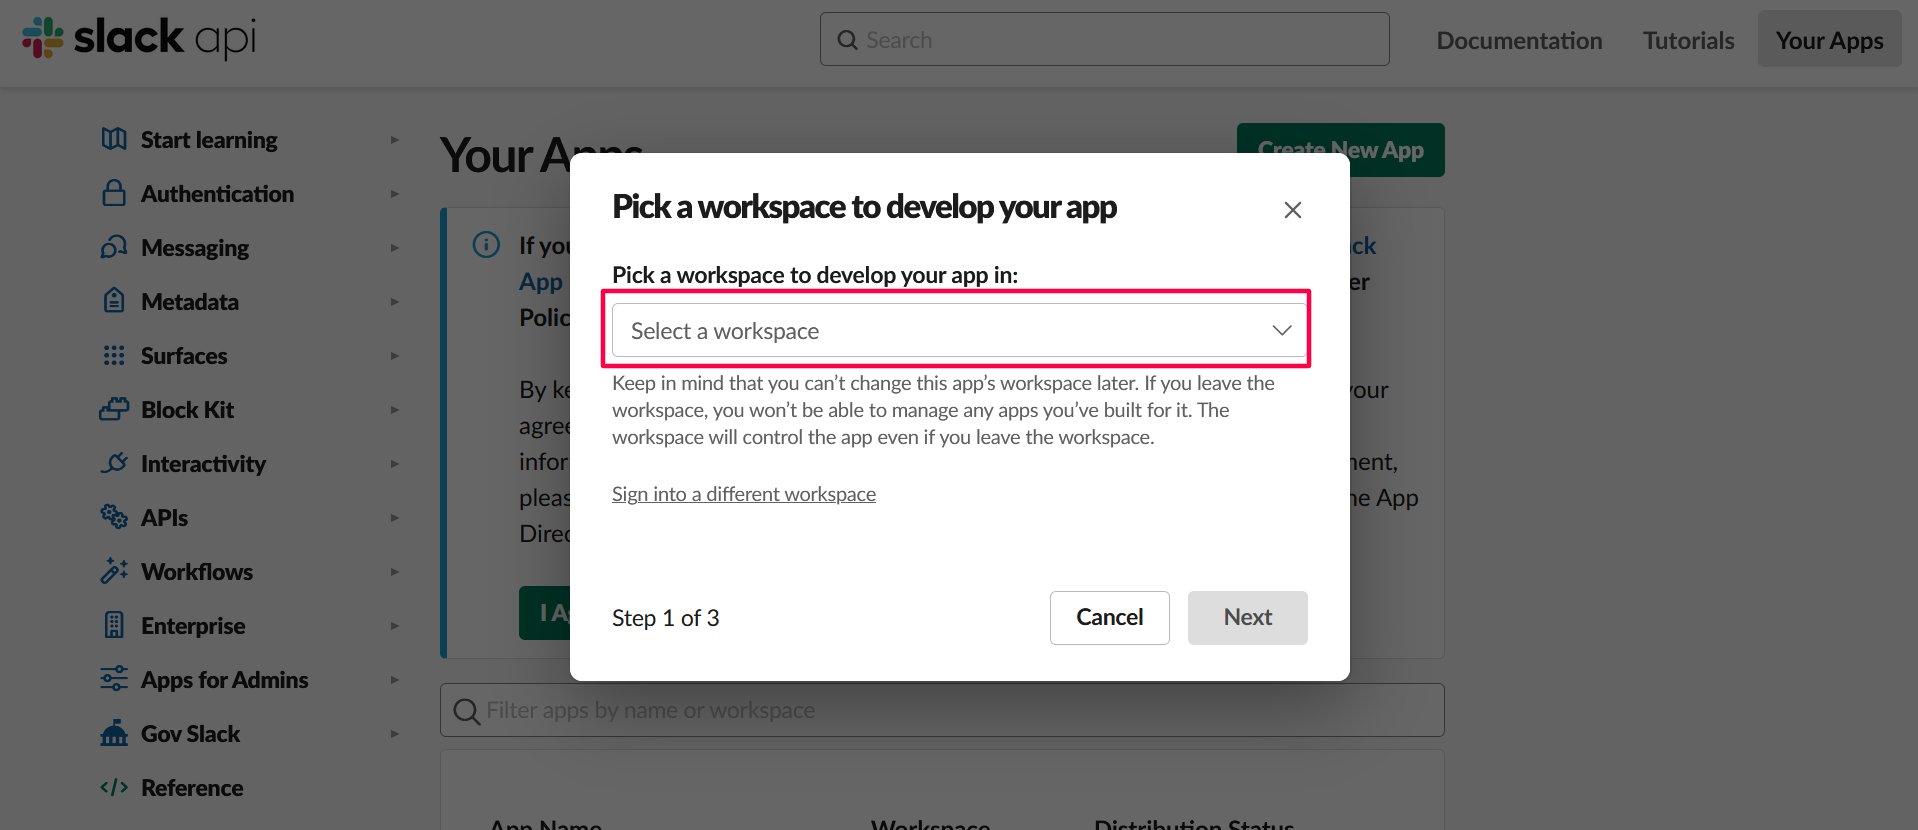Click the Authentication lock icon
The image size is (1918, 830).
[x=114, y=193]
